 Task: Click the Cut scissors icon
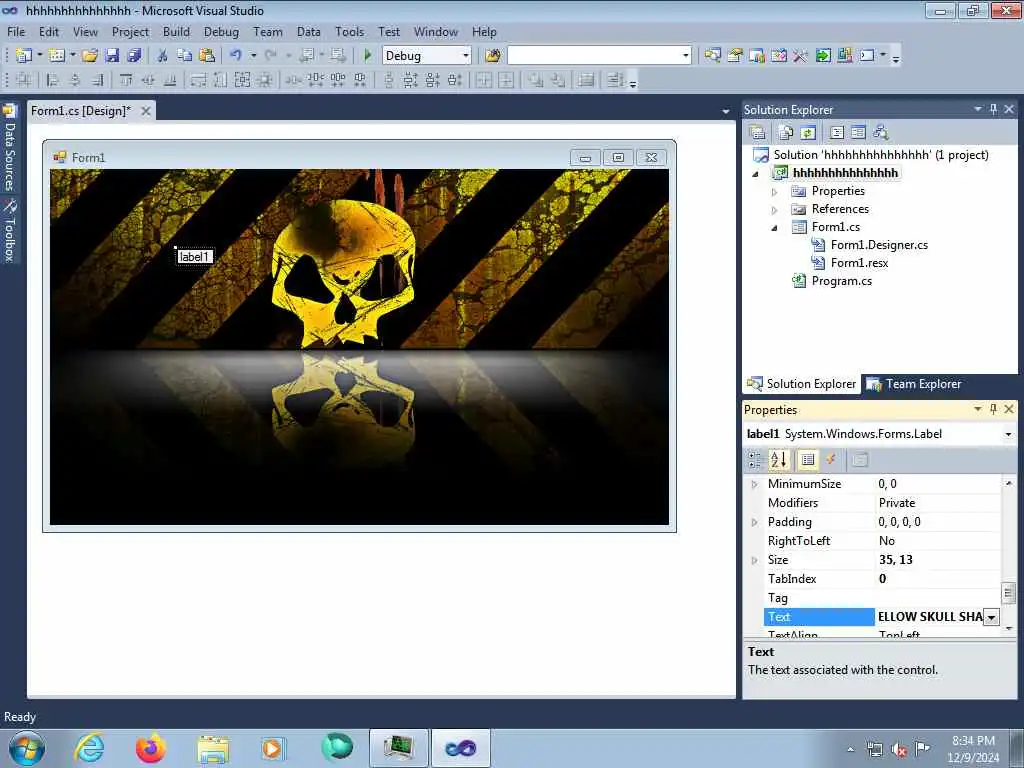pyautogui.click(x=163, y=56)
